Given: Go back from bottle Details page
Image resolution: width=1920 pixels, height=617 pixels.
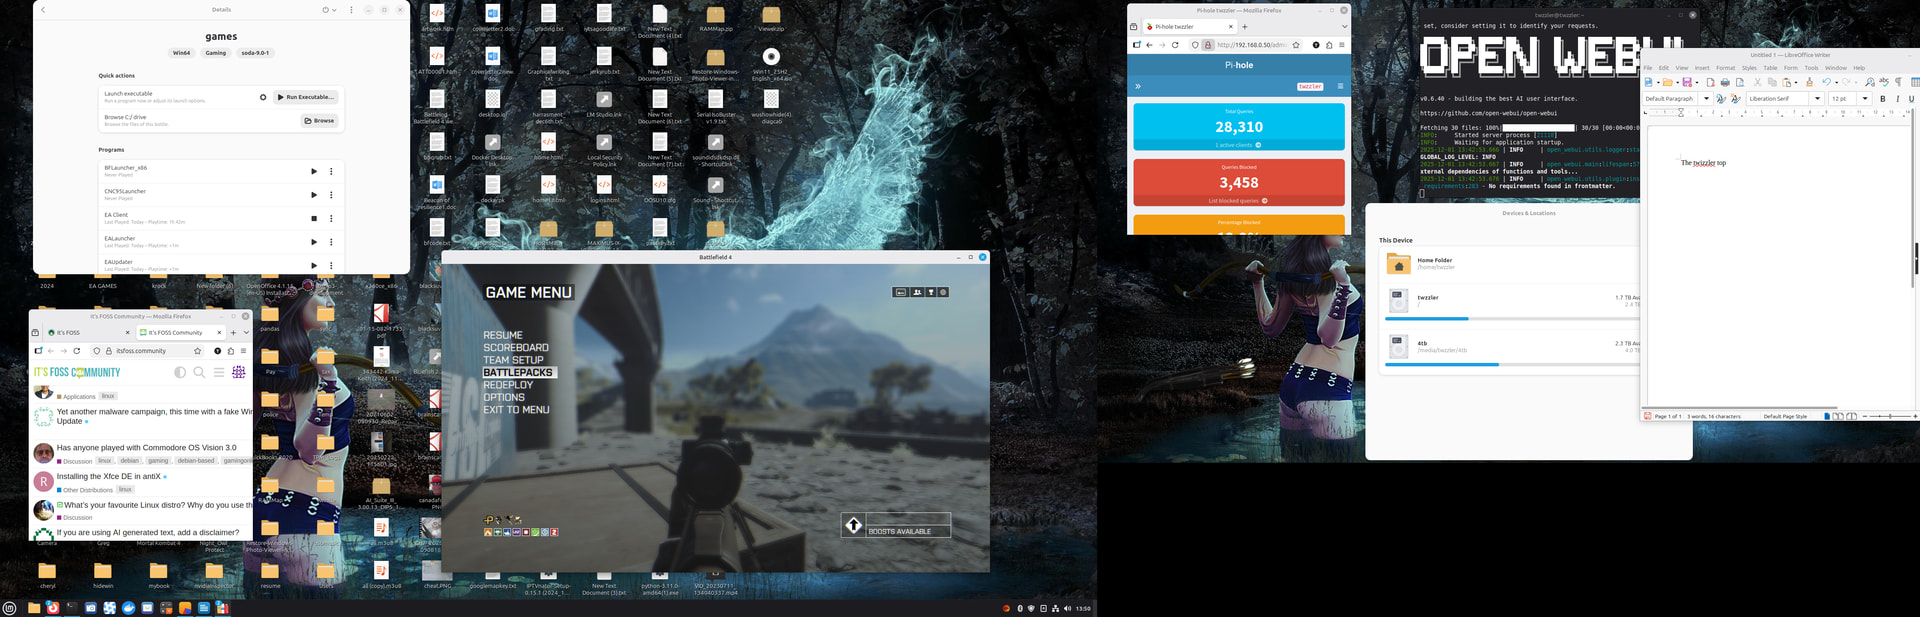Looking at the screenshot, I should tap(43, 10).
